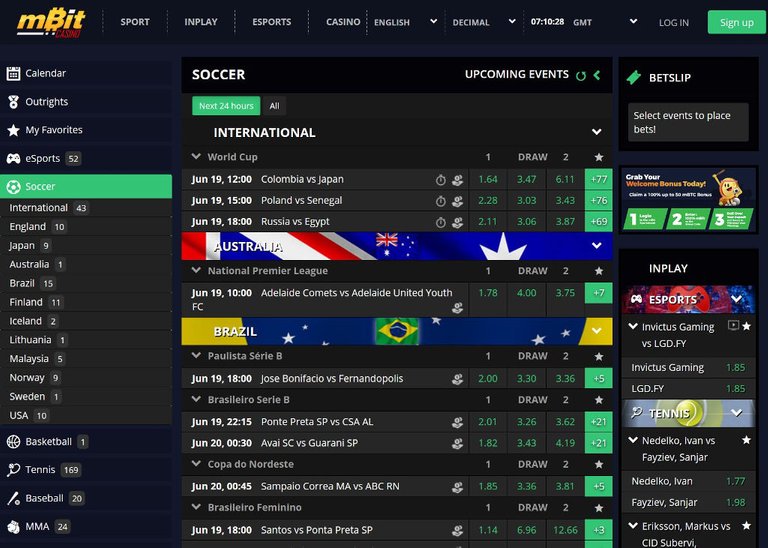Click the Tennis racket icon in sidebar

pyautogui.click(x=13, y=470)
